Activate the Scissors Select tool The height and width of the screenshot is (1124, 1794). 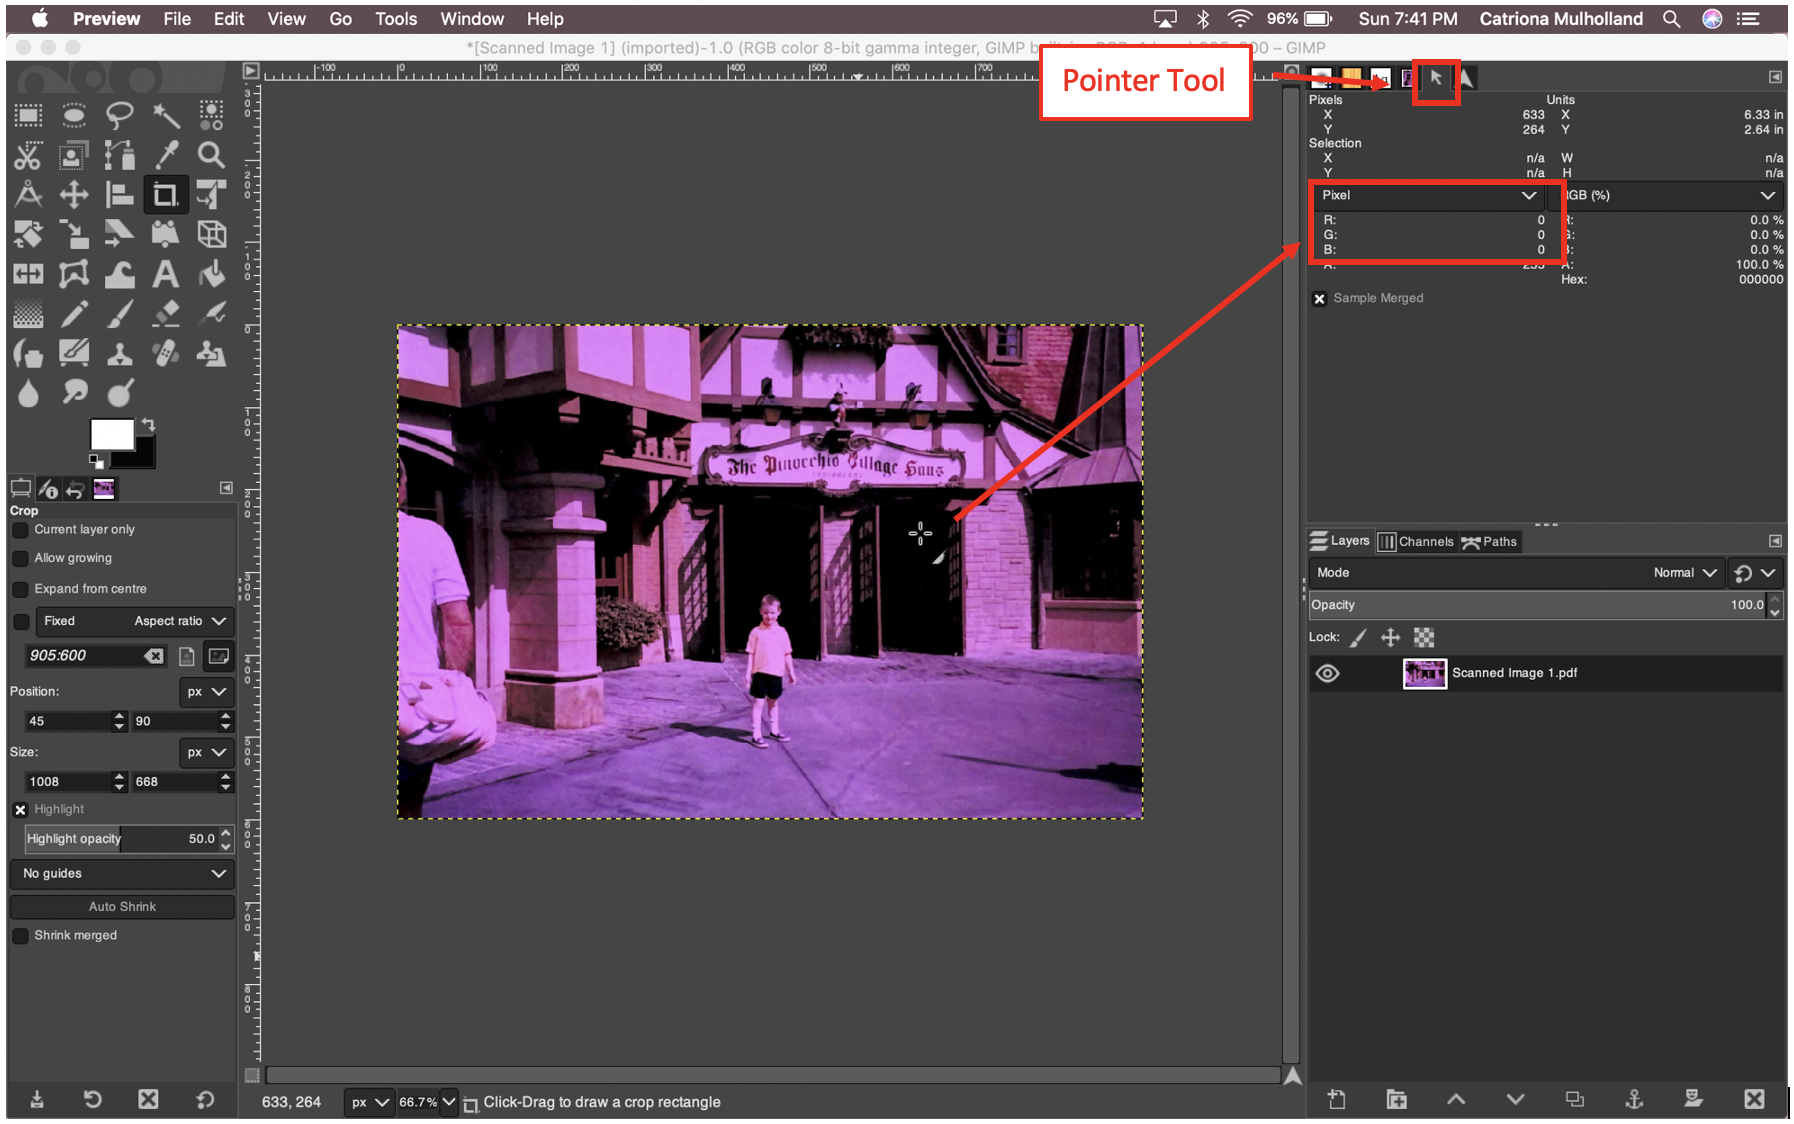click(x=28, y=155)
